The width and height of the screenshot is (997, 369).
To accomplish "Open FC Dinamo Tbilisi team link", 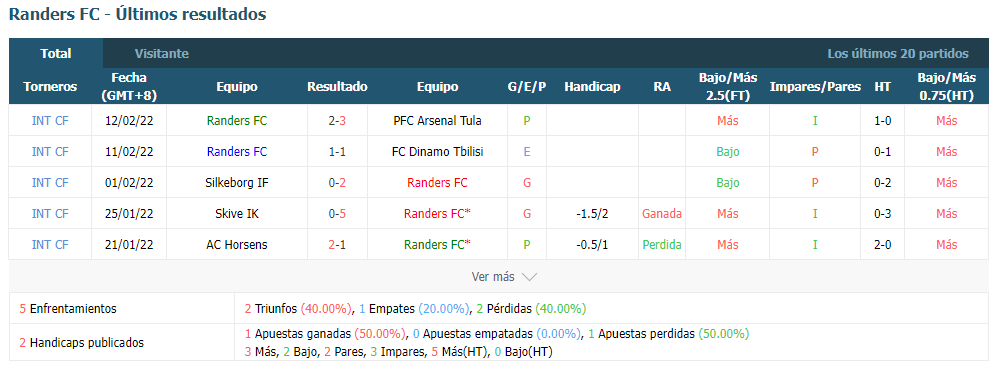I will coord(437,151).
